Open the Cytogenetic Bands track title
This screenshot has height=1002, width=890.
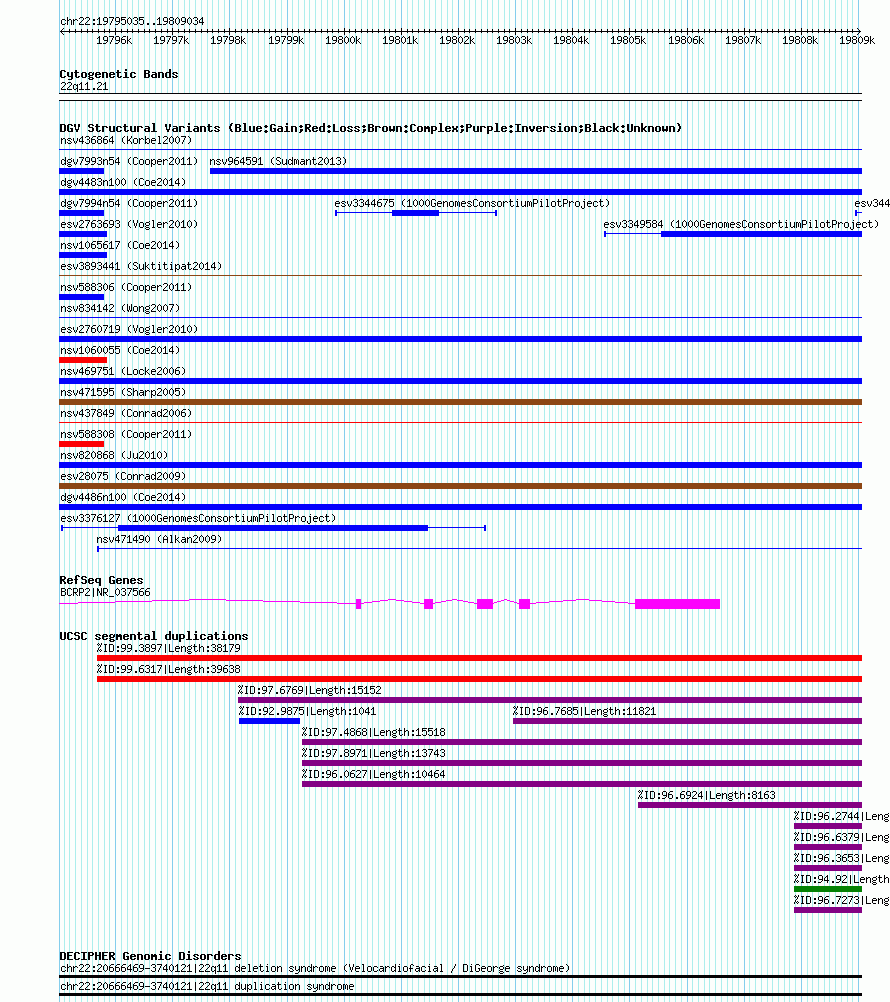click(119, 74)
